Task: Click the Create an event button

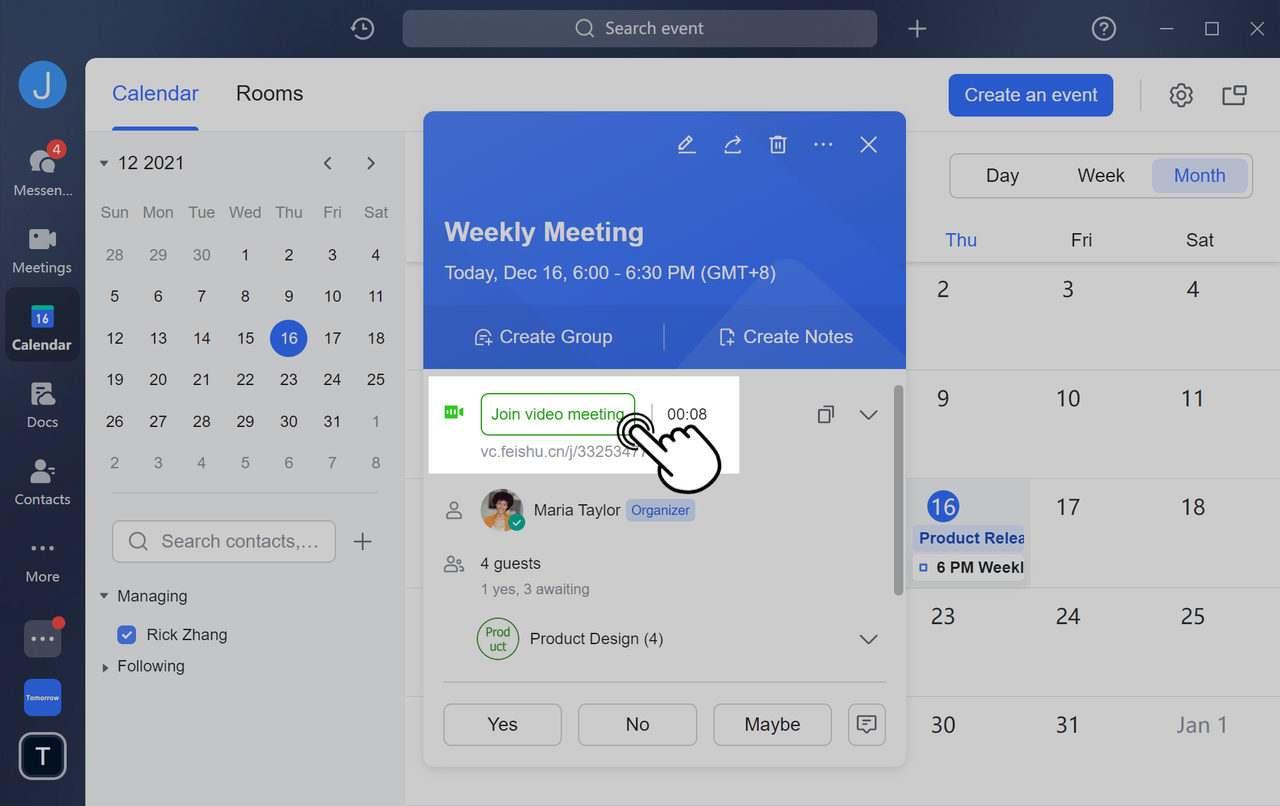Action: (x=1030, y=95)
